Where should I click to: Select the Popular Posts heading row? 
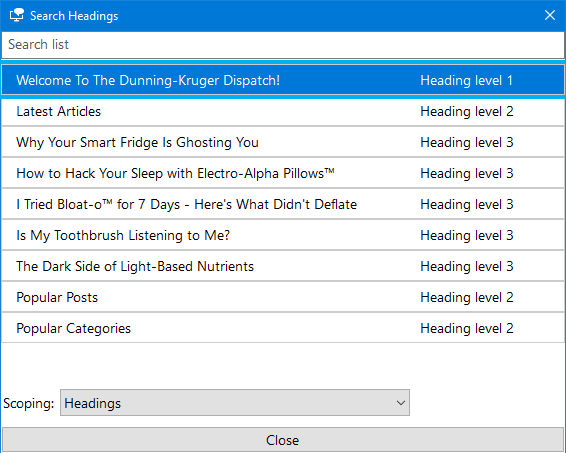pos(283,297)
